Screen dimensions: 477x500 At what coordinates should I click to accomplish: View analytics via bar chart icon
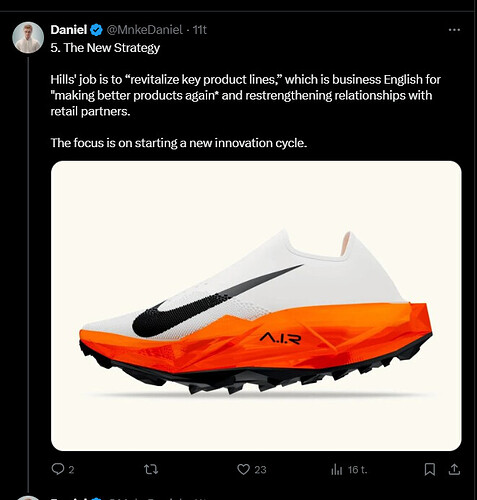(x=337, y=470)
